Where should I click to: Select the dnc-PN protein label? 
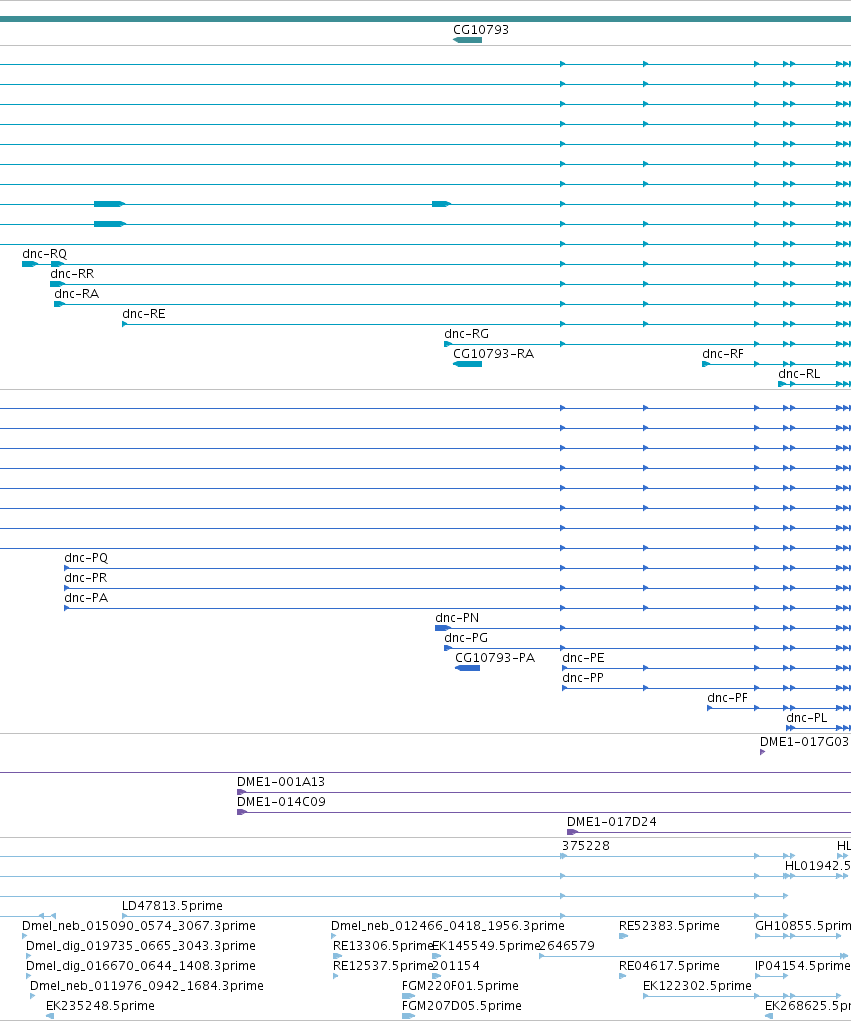point(457,618)
